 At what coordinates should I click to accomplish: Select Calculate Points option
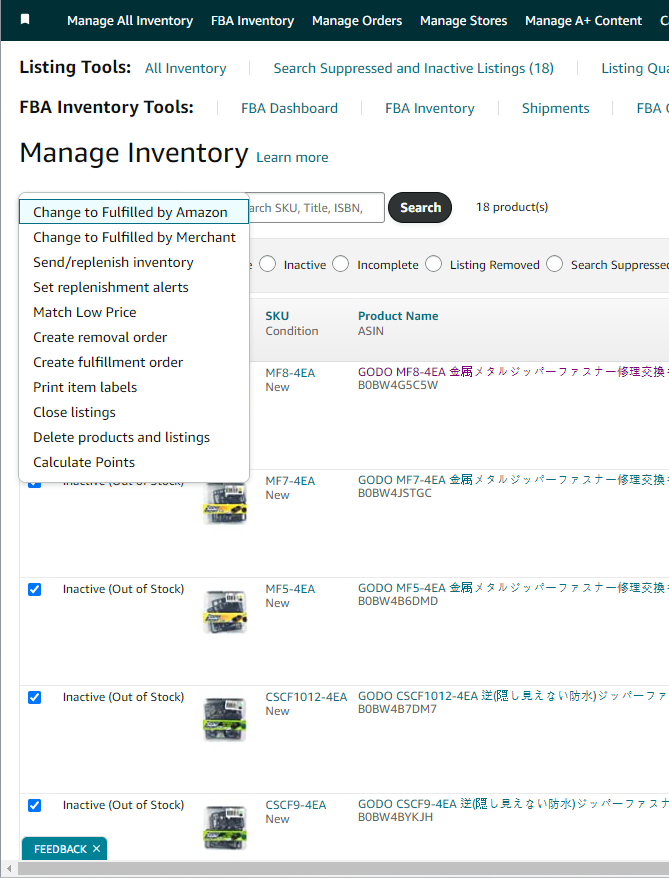click(134, 462)
